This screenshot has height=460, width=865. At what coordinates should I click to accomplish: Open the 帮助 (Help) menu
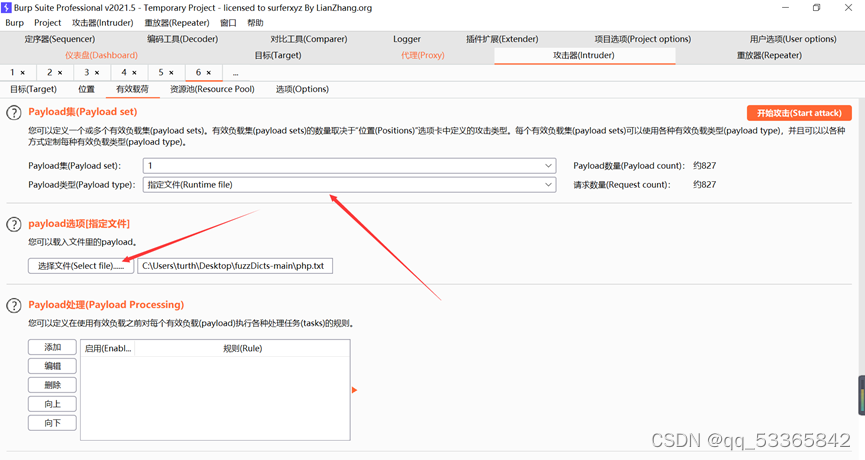click(255, 23)
